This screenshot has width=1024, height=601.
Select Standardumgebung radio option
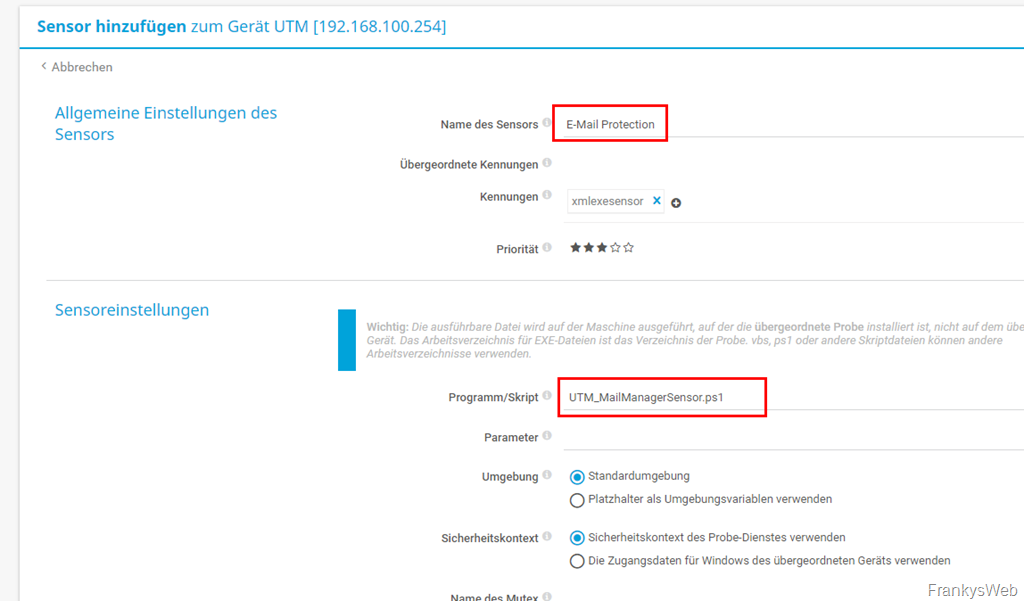click(x=577, y=477)
